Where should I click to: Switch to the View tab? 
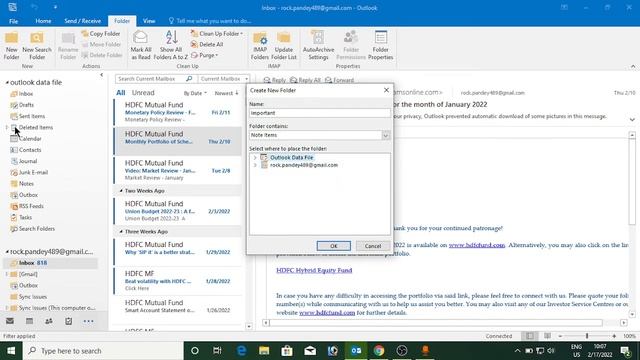click(149, 21)
